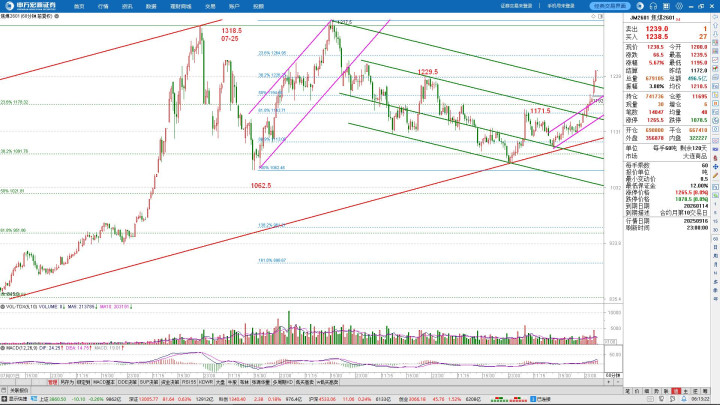The width and height of the screenshot is (720, 405).
Task: Click the first tab under quote panel
Action: coord(628,391)
